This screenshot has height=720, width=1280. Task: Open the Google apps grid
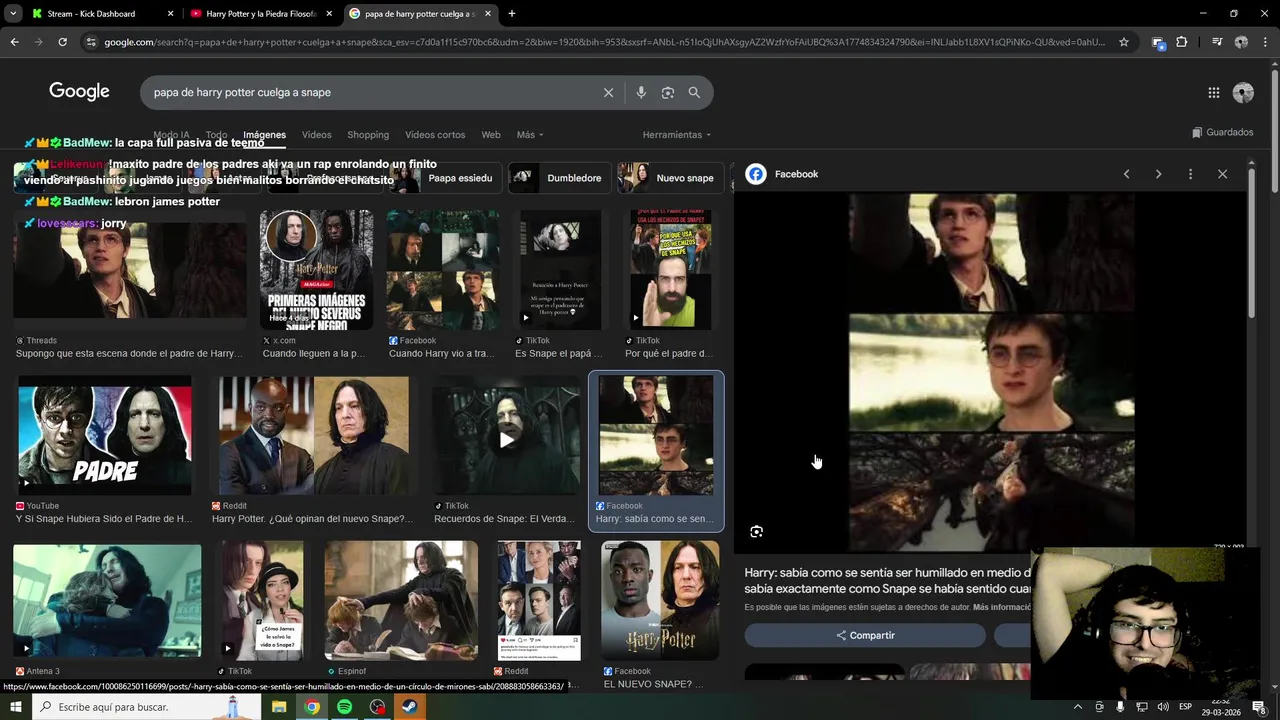pos(1213,92)
